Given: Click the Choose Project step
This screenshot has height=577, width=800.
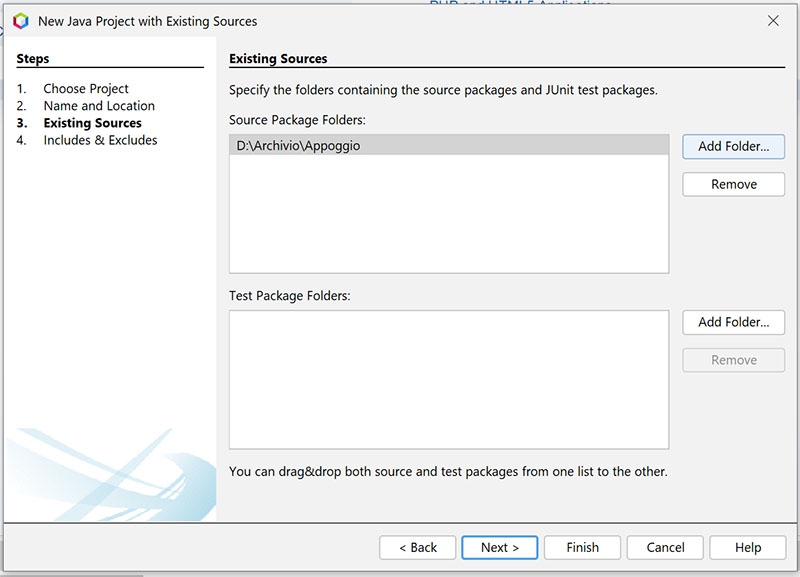Looking at the screenshot, I should [x=86, y=89].
